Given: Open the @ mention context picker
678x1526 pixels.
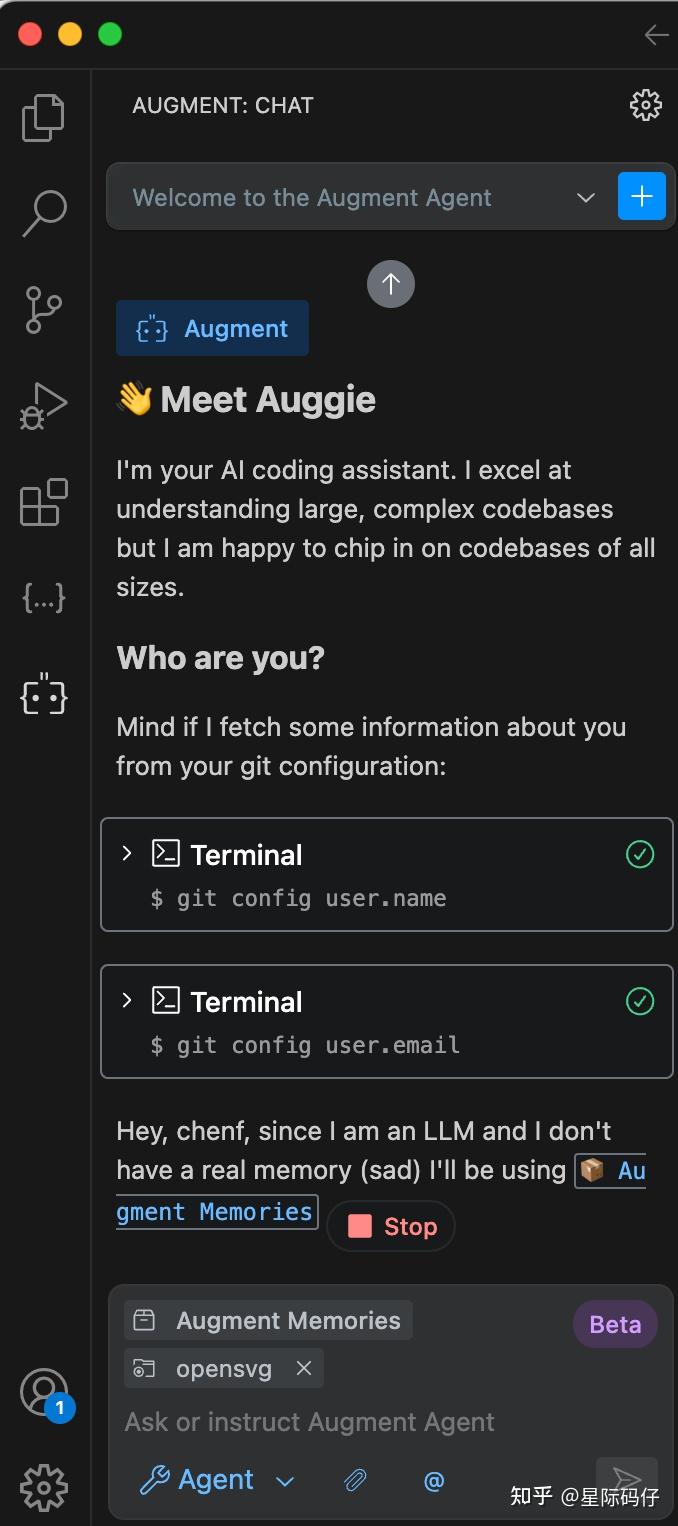Looking at the screenshot, I should 433,1481.
